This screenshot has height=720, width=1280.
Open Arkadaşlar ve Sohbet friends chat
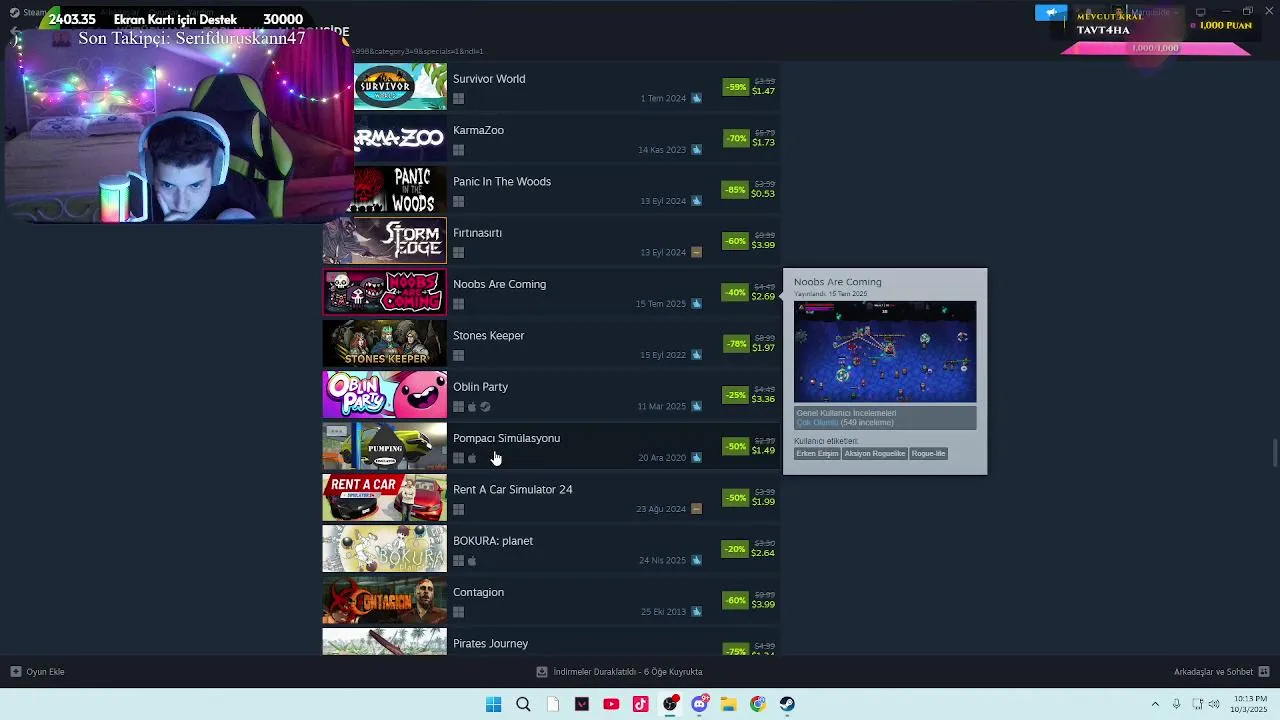(x=1222, y=672)
